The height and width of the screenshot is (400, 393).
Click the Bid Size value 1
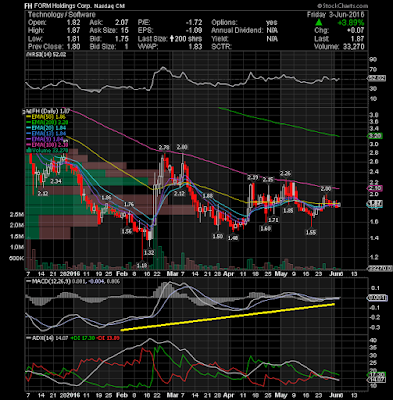(x=126, y=47)
